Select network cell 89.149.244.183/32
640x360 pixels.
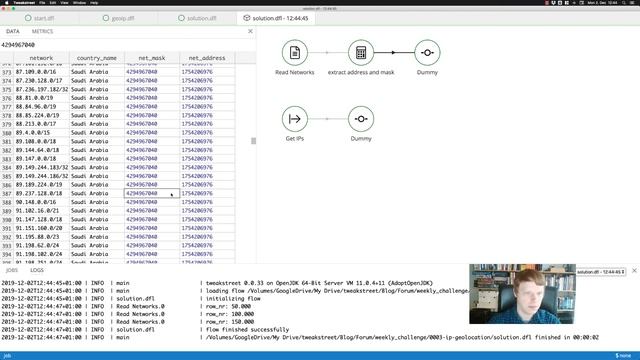(x=41, y=167)
